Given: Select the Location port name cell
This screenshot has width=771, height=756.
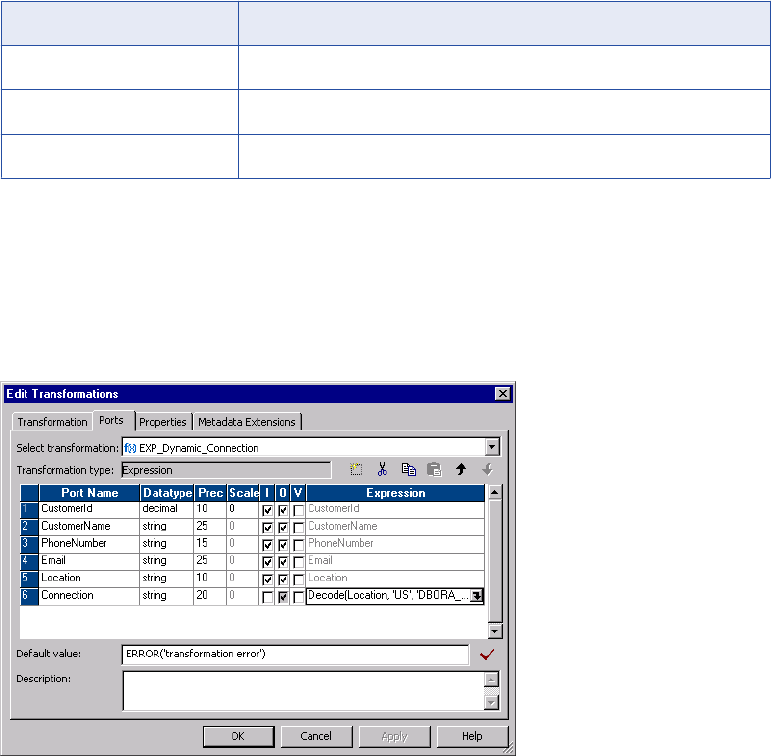Looking at the screenshot, I should 89,578.
